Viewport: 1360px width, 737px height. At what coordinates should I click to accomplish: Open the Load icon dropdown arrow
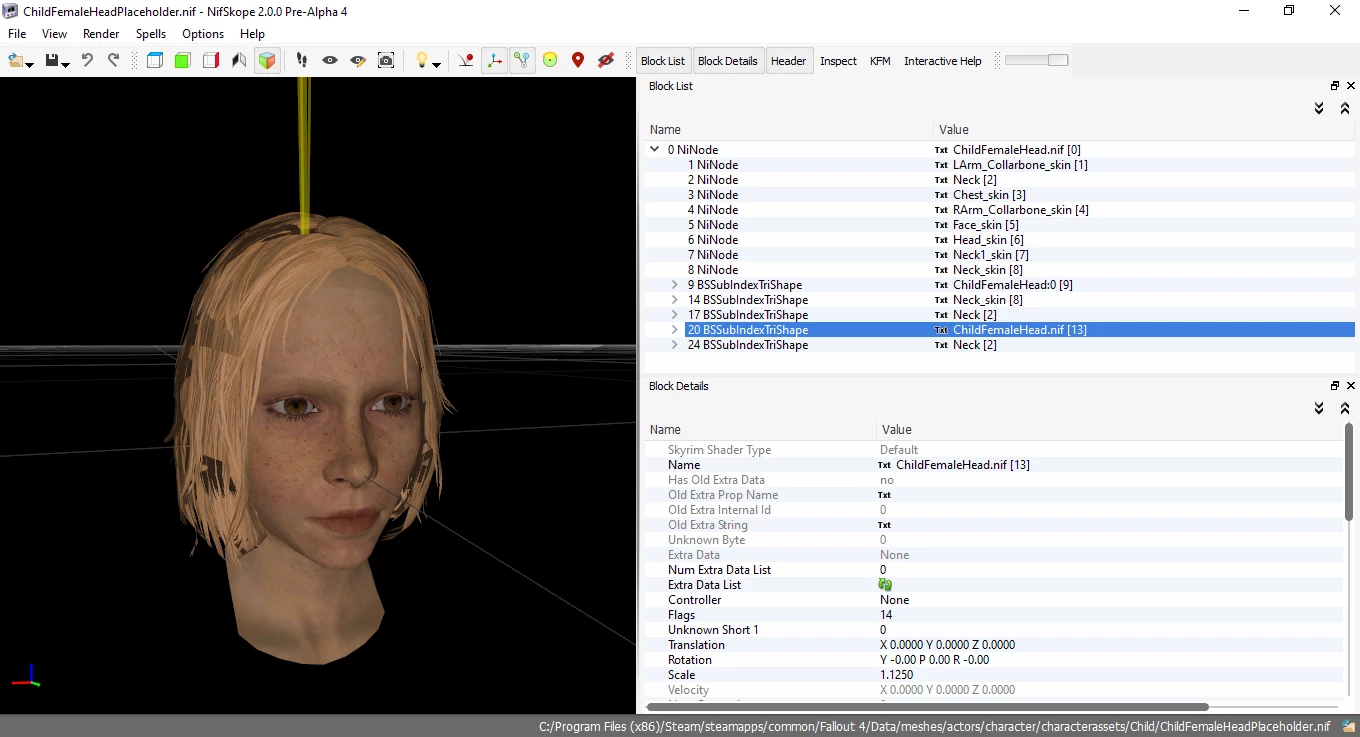coord(30,65)
